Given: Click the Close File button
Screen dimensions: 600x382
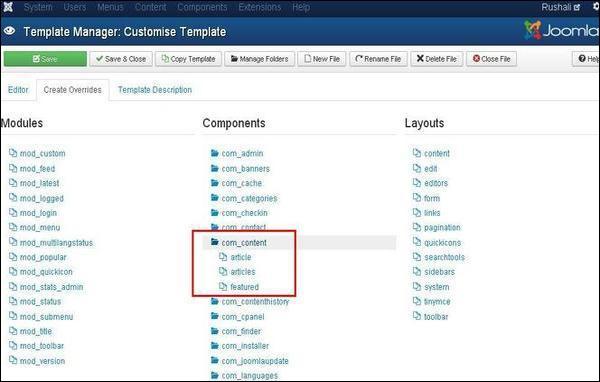Looking at the screenshot, I should pyautogui.click(x=491, y=59).
